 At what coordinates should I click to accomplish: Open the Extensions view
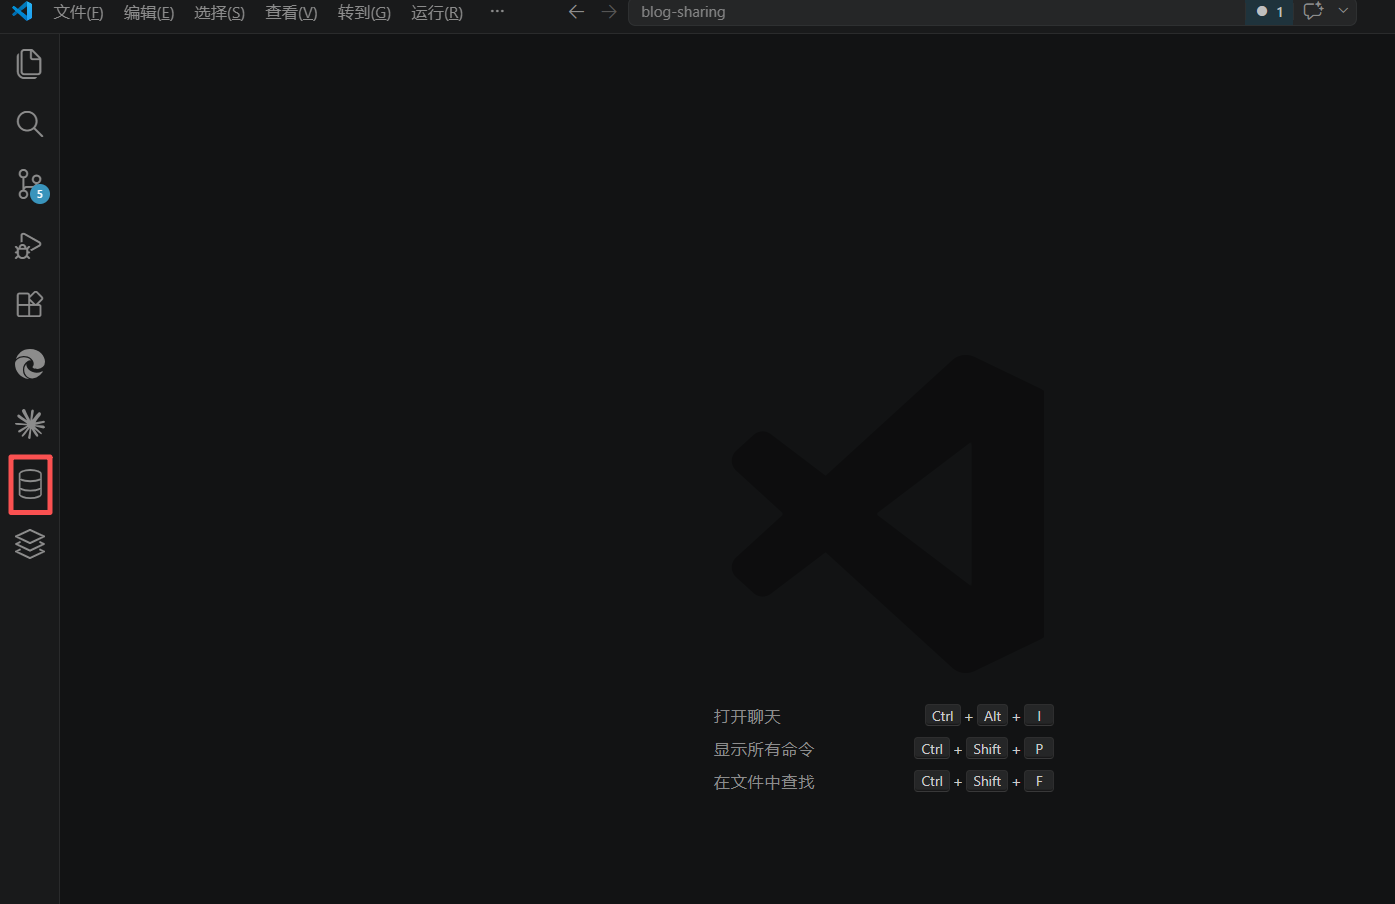[x=30, y=304]
